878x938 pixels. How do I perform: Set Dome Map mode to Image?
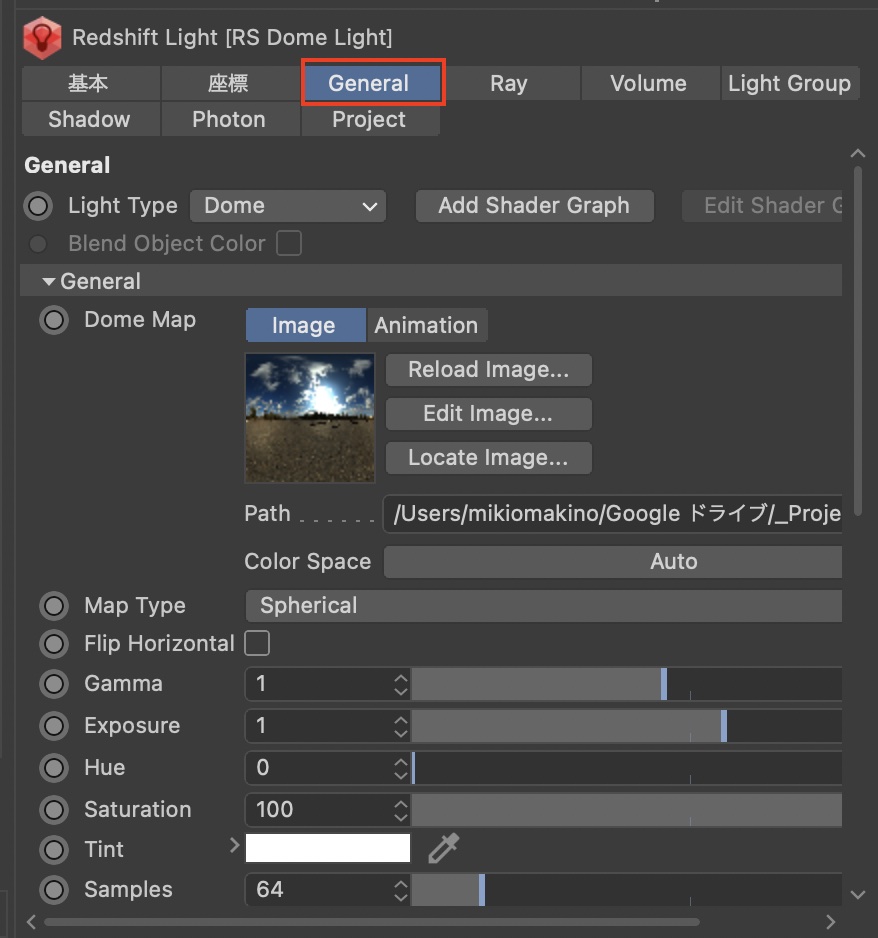[303, 325]
